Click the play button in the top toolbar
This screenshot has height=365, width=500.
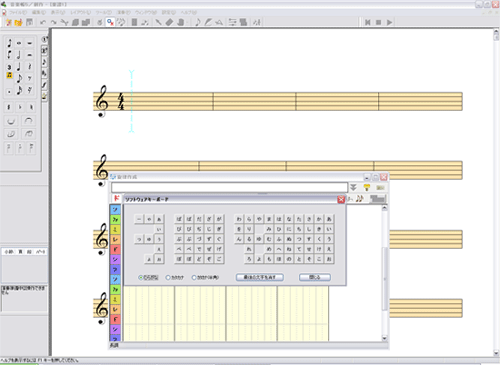(x=389, y=22)
